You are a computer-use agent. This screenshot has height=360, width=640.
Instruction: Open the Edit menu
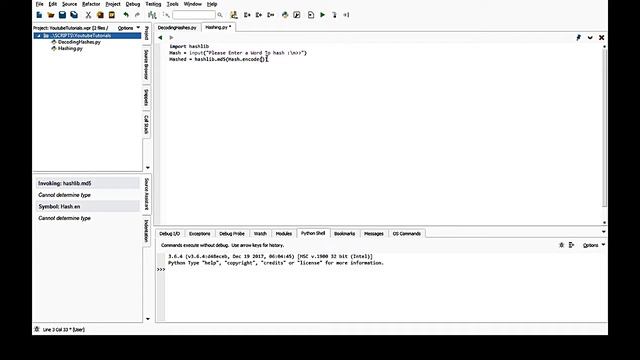pyautogui.click(x=53, y=4)
